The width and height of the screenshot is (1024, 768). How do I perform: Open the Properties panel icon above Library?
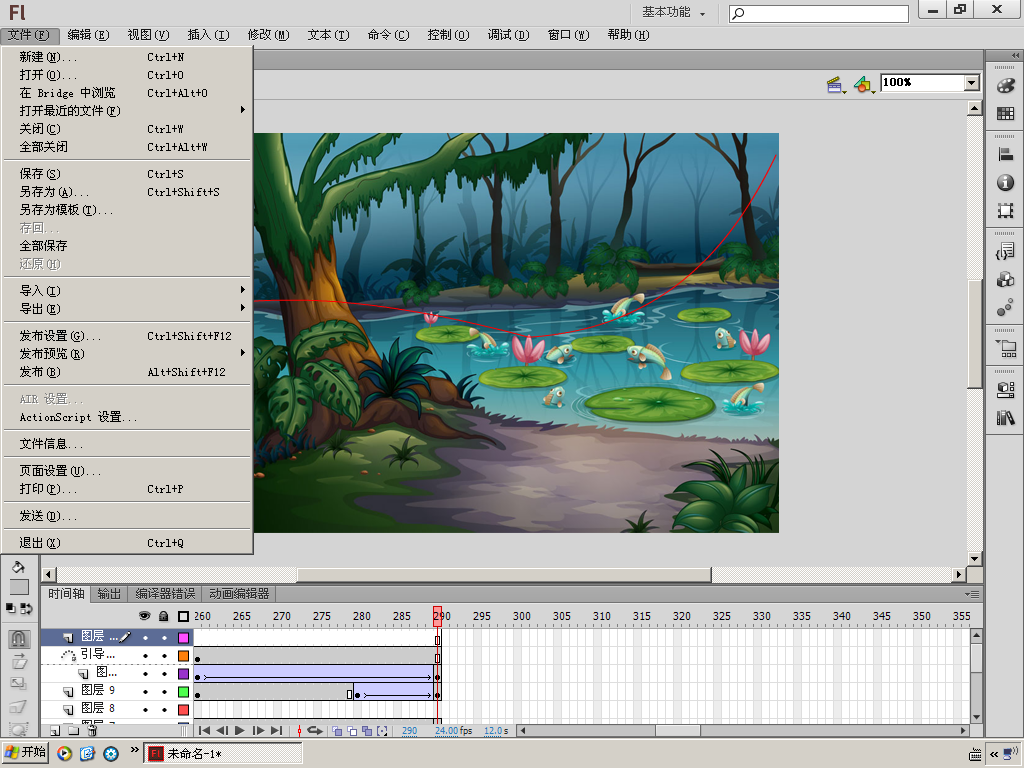pyautogui.click(x=1005, y=389)
